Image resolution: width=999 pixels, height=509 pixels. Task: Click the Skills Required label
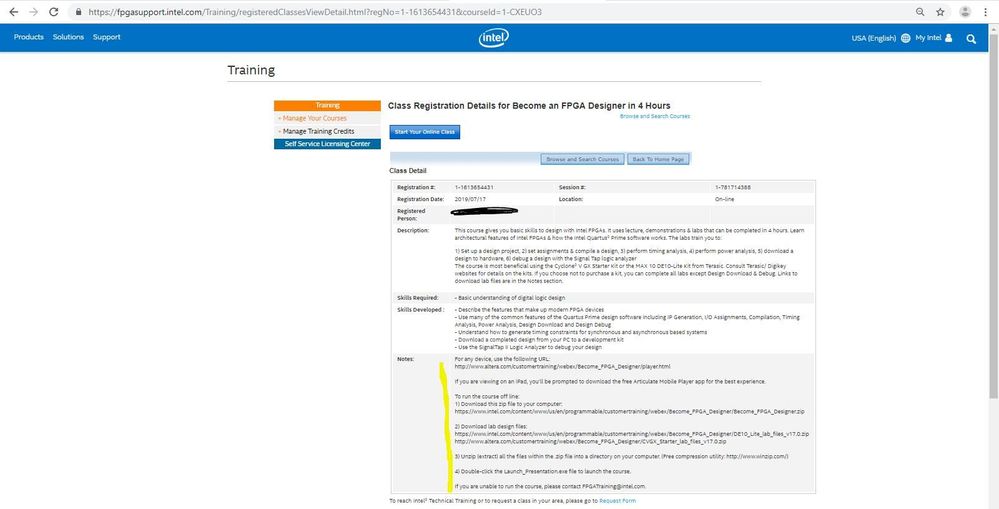point(417,298)
